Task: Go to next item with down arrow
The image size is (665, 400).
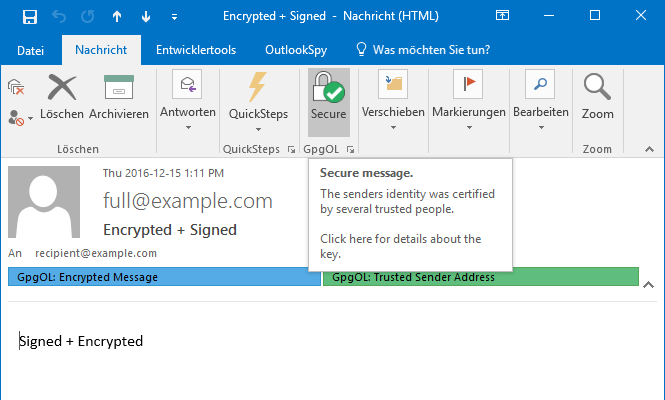Action: (x=146, y=16)
